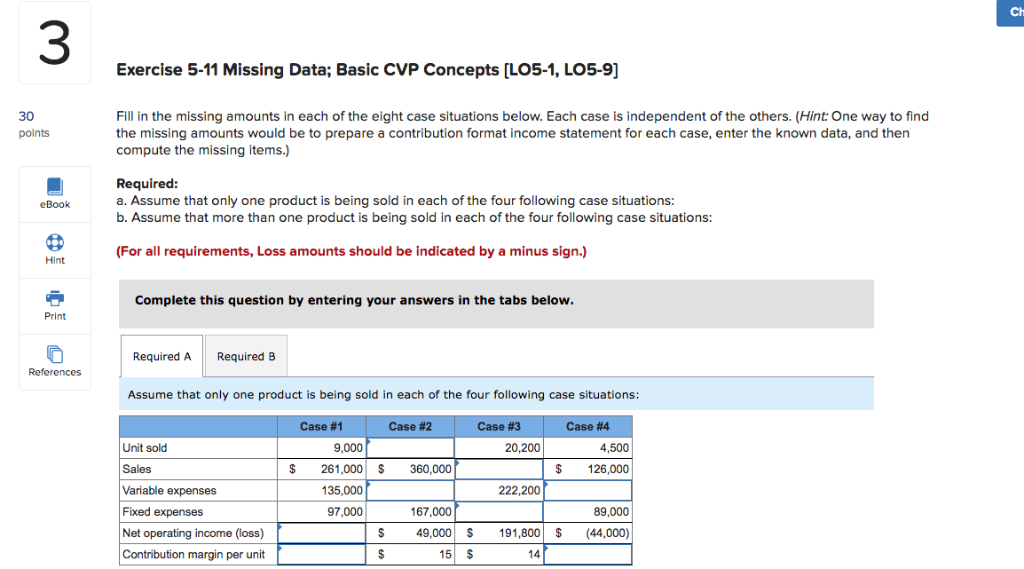Screen dimensions: 1024x569
Task: Select the Case #2 column header
Action: click(x=410, y=427)
